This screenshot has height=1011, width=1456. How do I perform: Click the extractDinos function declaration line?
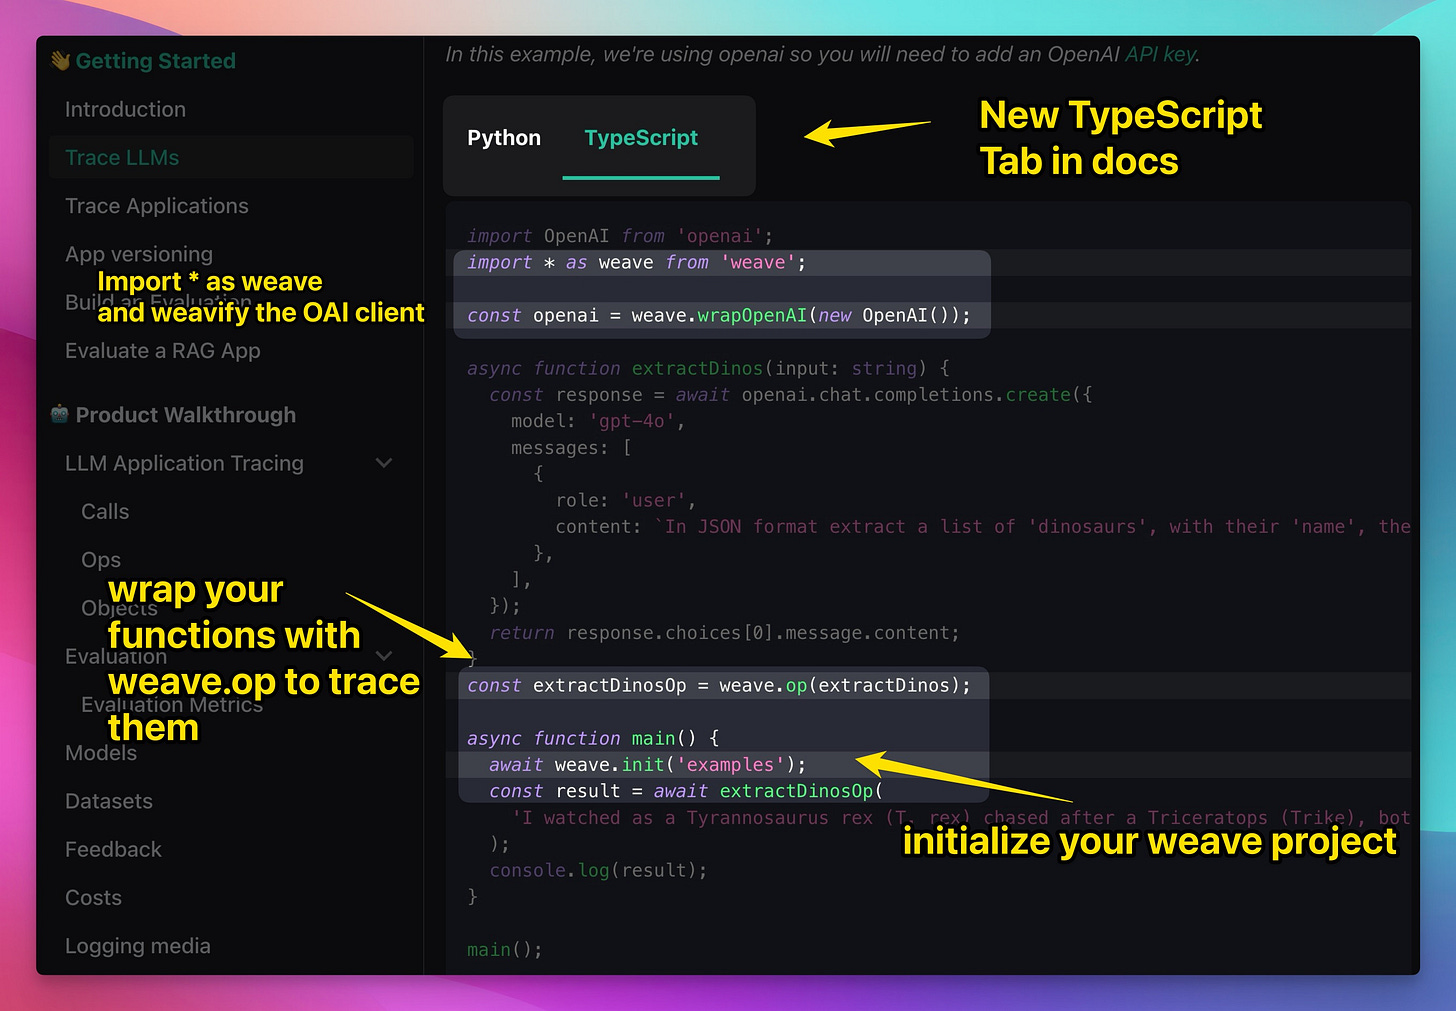pos(708,368)
